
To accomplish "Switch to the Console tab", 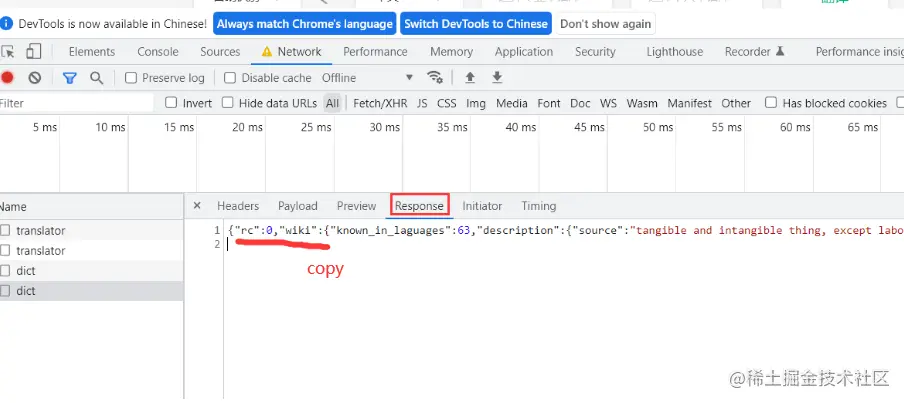I will (x=157, y=52).
